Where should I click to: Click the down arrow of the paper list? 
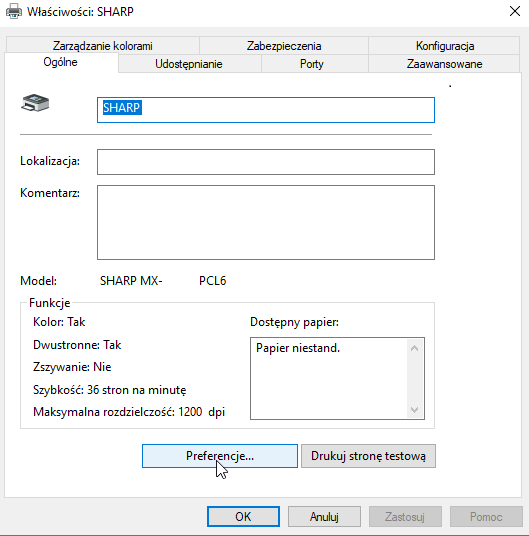click(415, 409)
